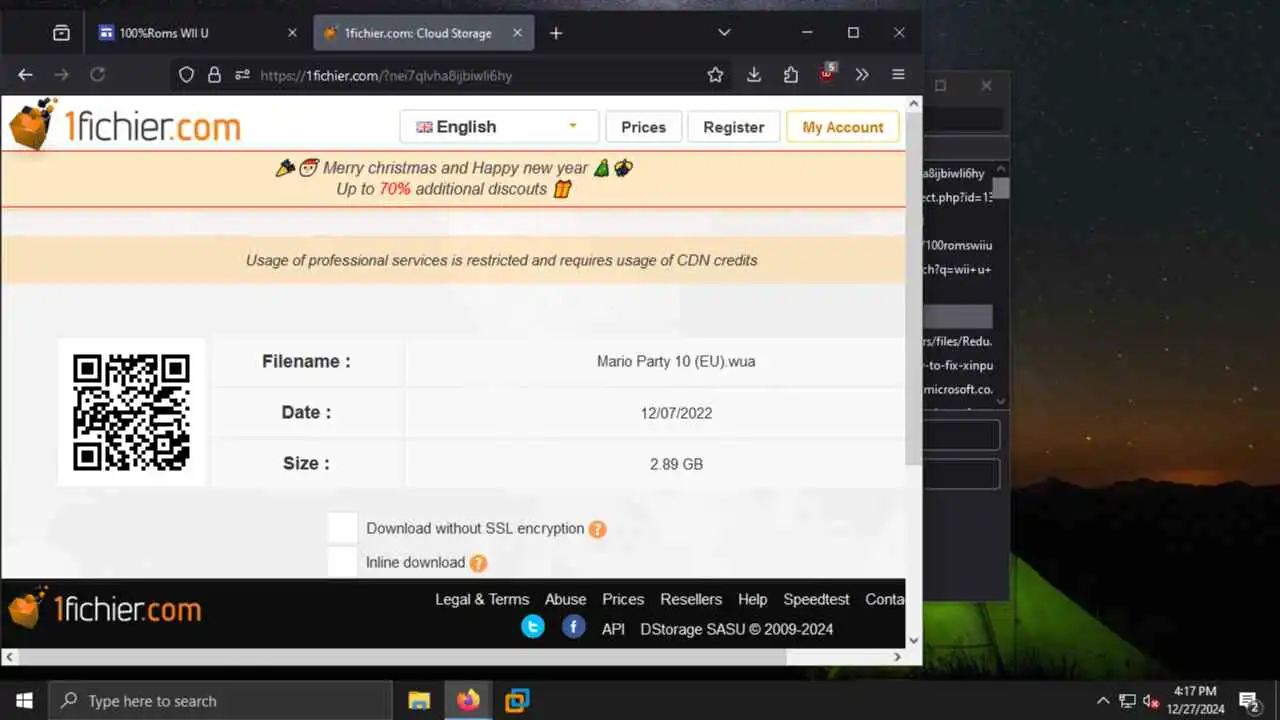Open the uBlock Origin extension icon
This screenshot has width=1280, height=720.
(828, 74)
